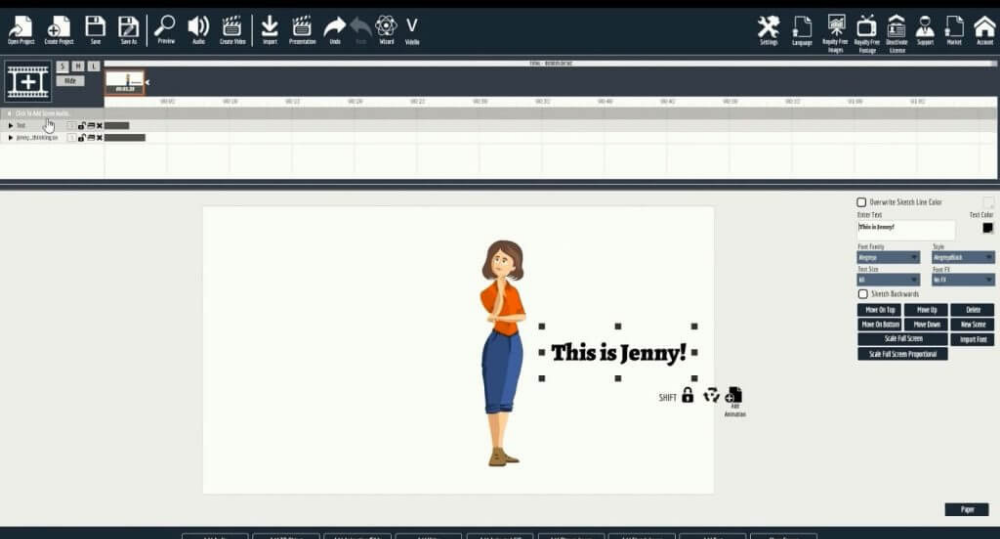Open the Language document icon
1000x539 pixels.
pyautogui.click(x=802, y=31)
